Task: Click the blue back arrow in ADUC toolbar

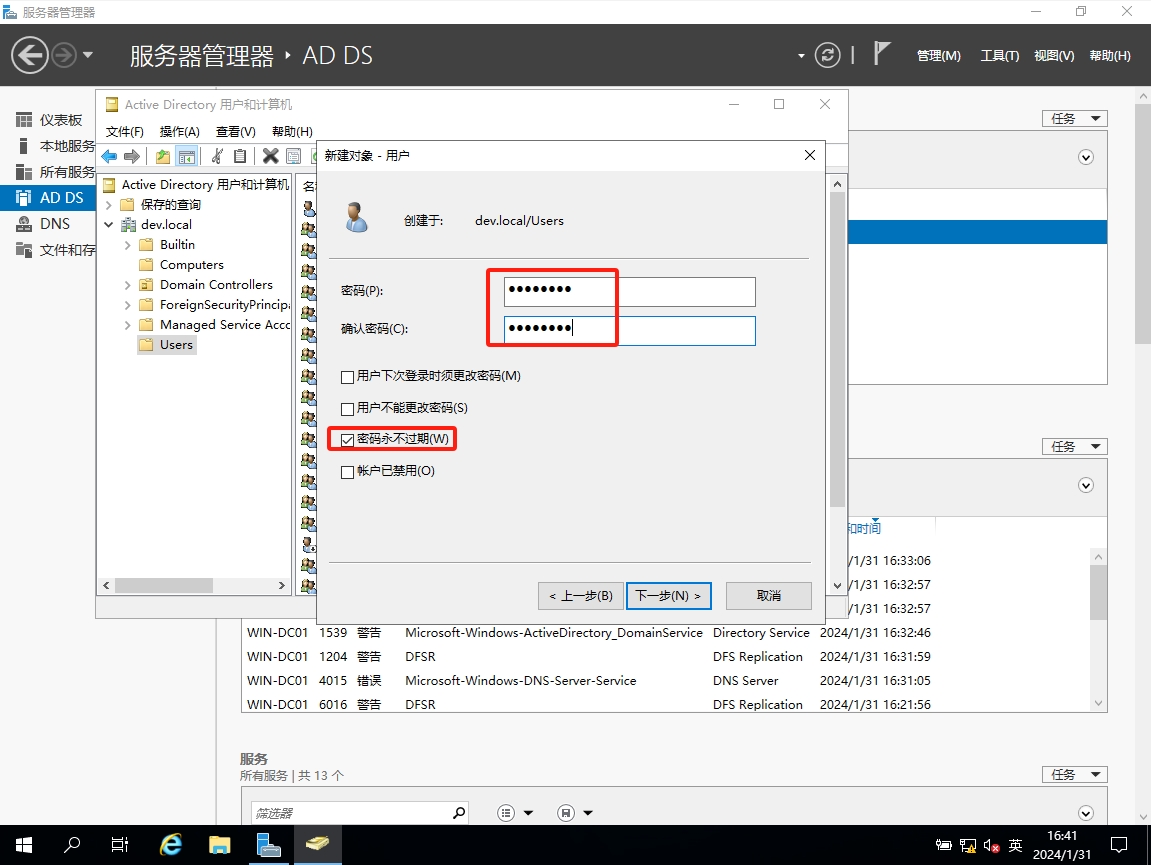Action: (109, 156)
